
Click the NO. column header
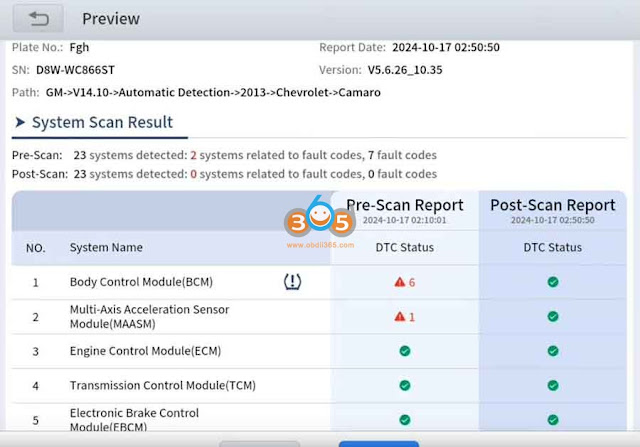click(36, 248)
